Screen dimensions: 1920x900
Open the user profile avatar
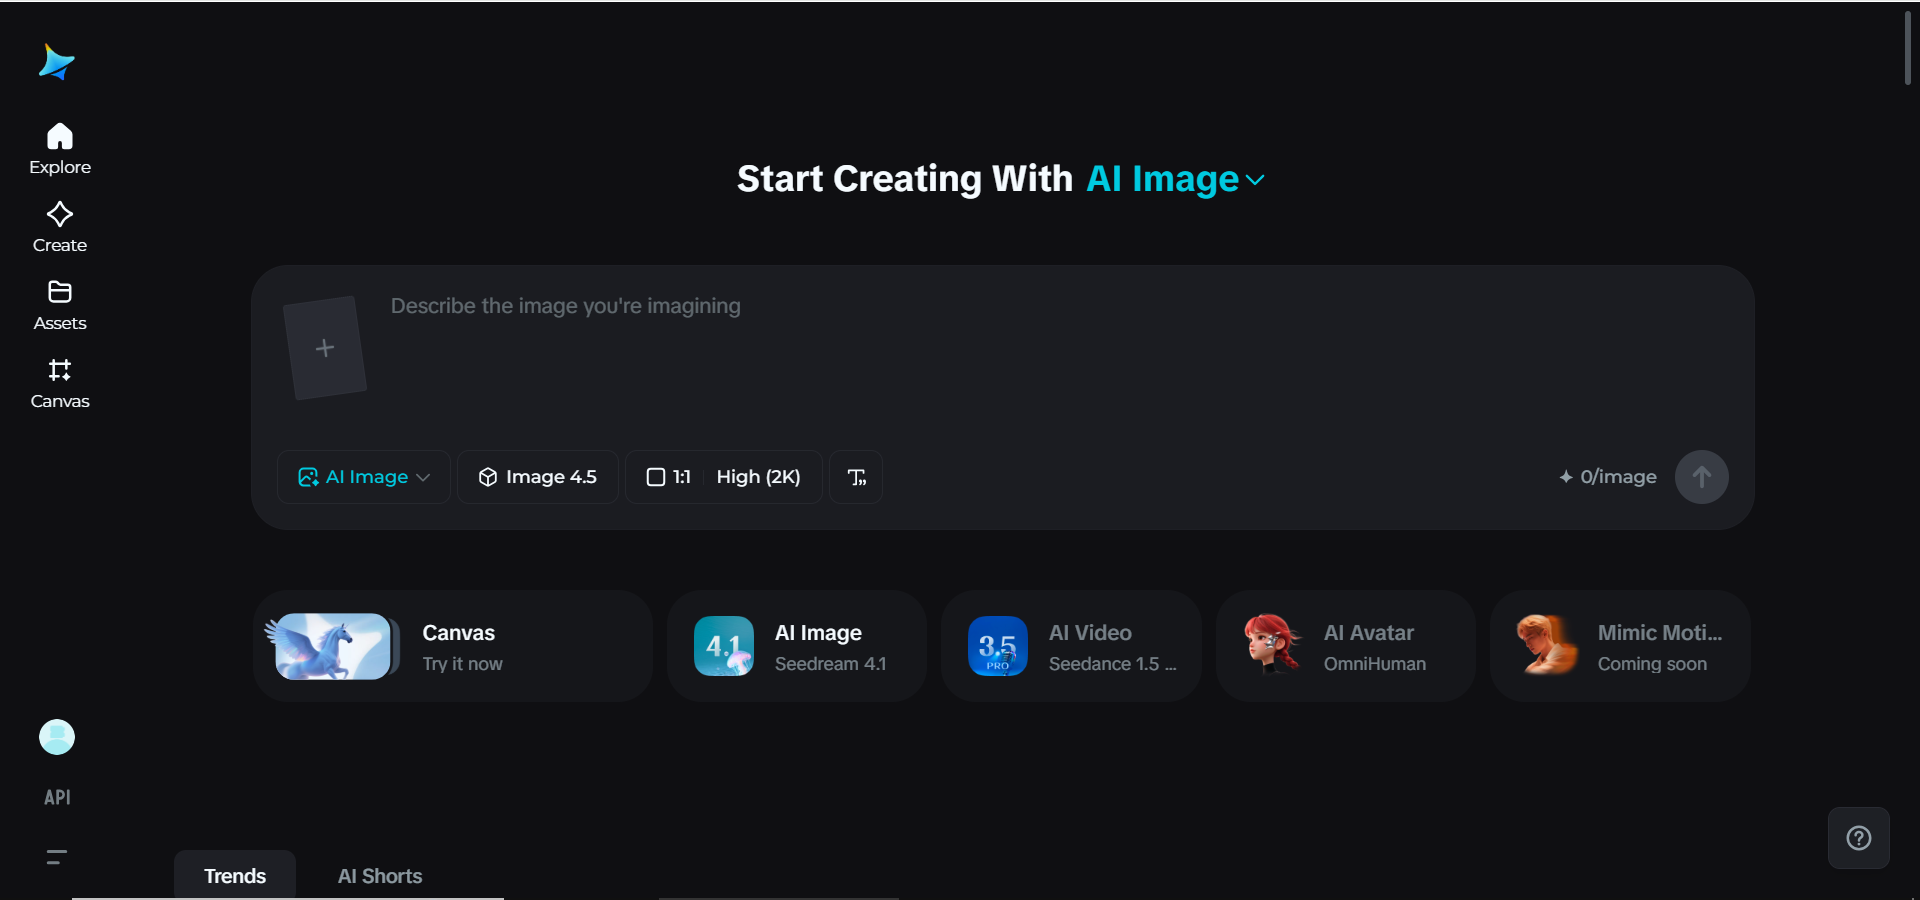[x=57, y=737]
